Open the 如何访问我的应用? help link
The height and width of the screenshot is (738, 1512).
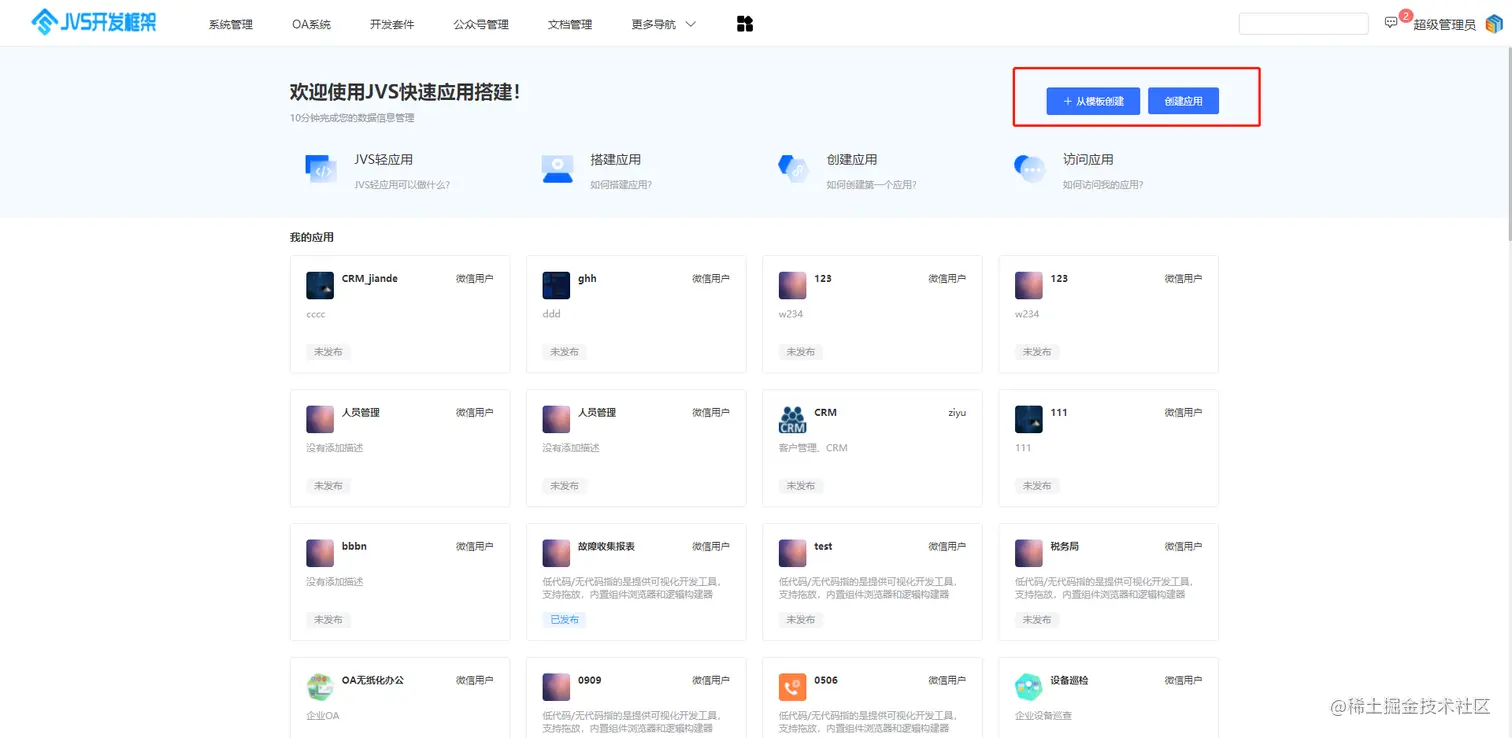tap(1103, 185)
